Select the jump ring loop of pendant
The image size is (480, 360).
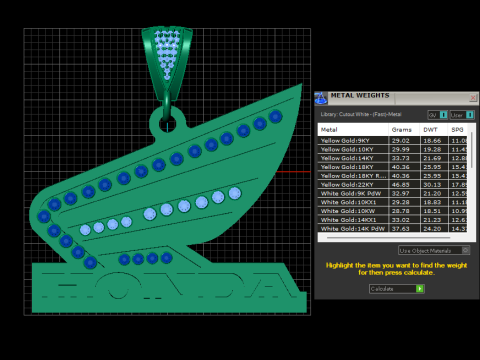pyautogui.click(x=167, y=123)
